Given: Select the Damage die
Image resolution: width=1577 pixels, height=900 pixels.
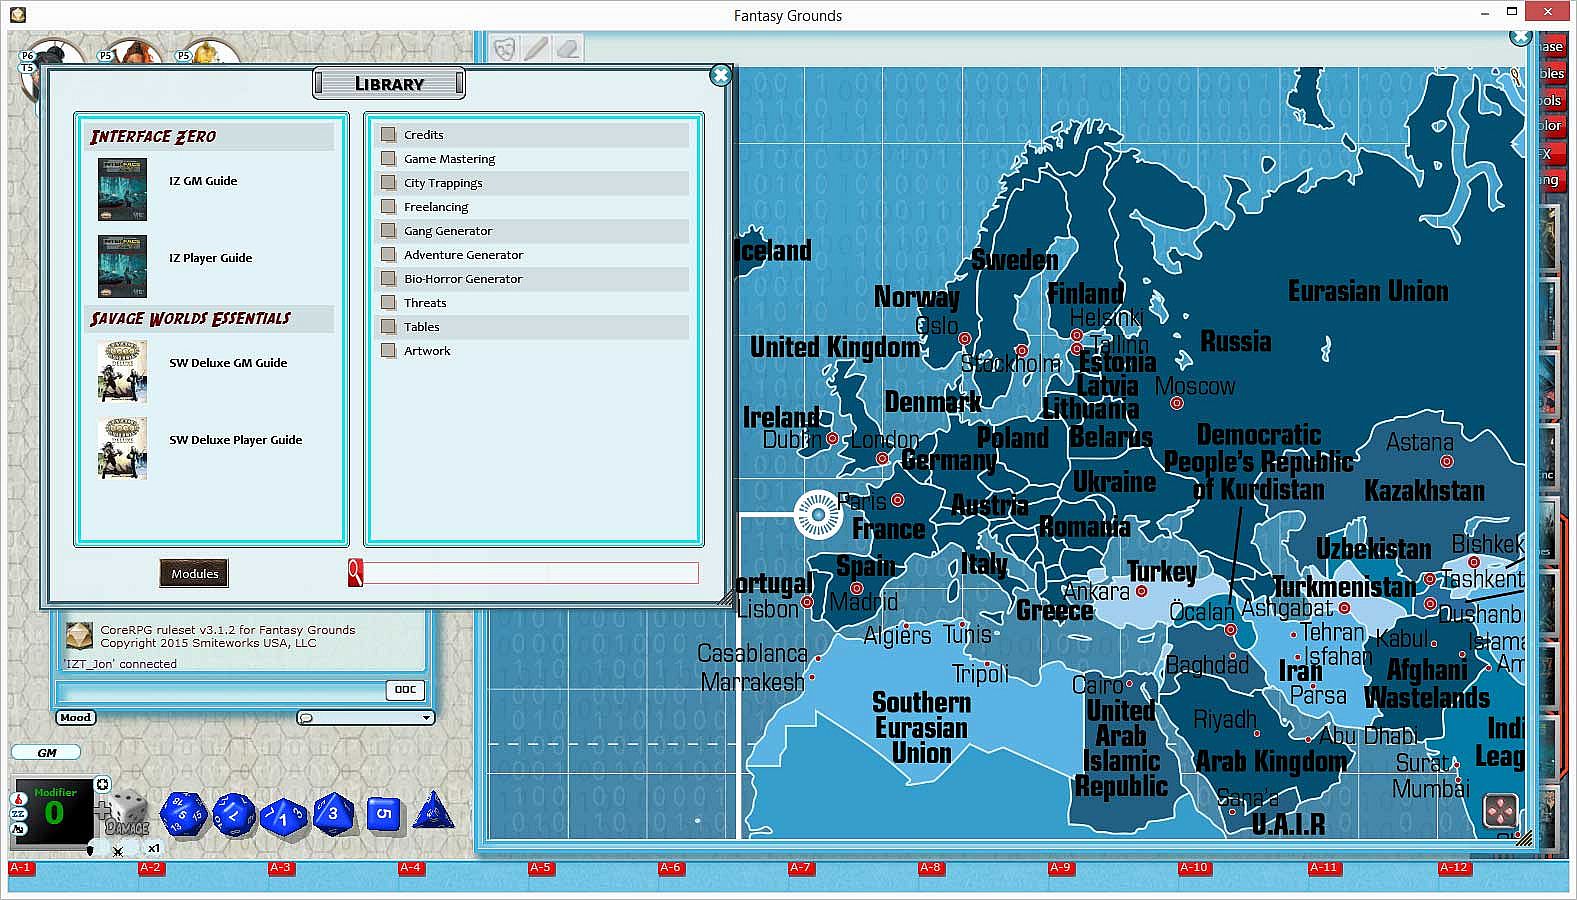Looking at the screenshot, I should pyautogui.click(x=128, y=813).
